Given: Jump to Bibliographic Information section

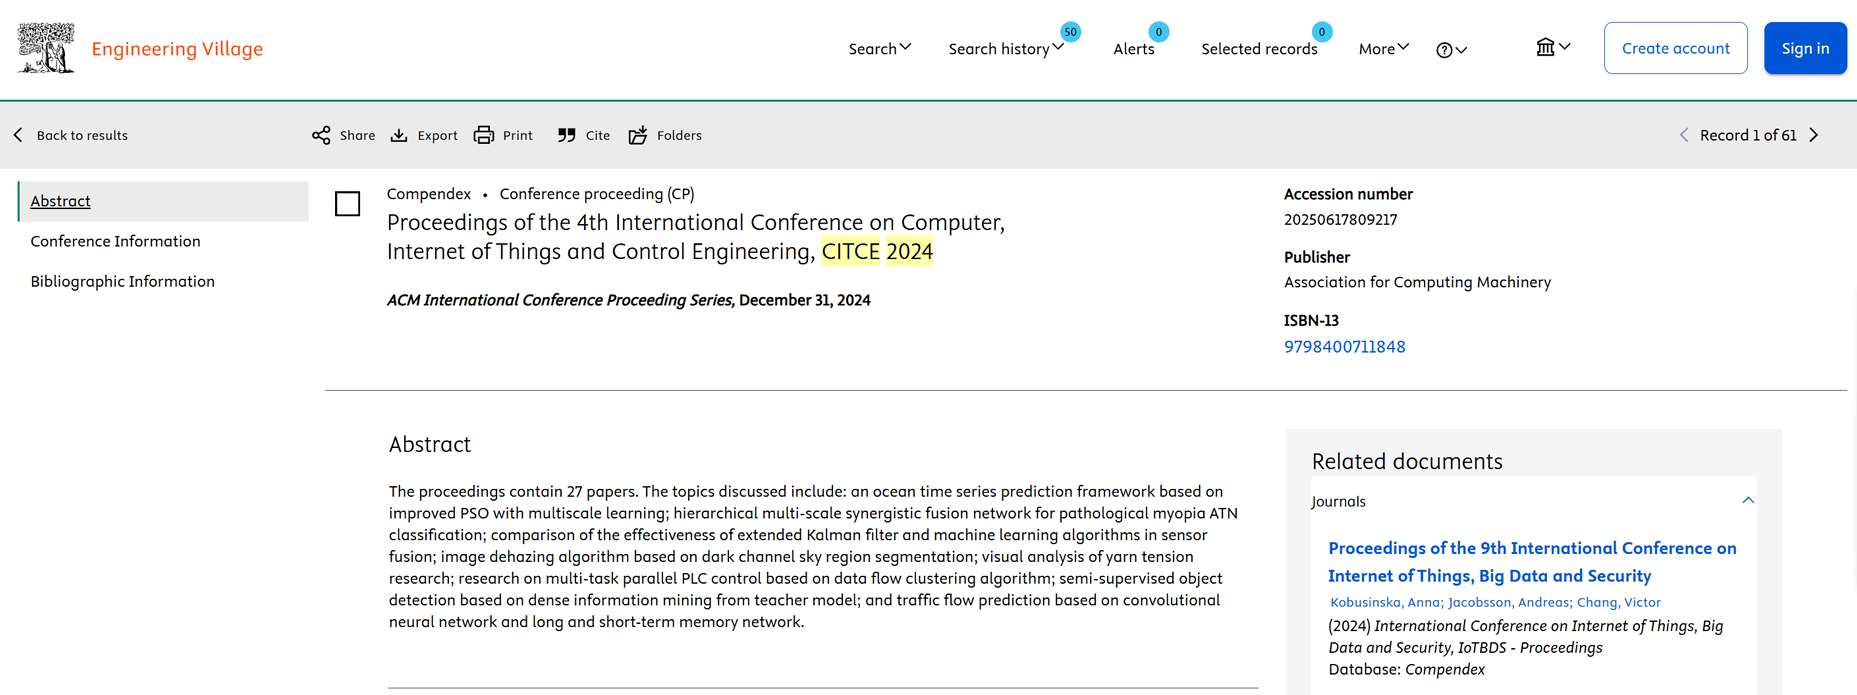Looking at the screenshot, I should click(122, 281).
